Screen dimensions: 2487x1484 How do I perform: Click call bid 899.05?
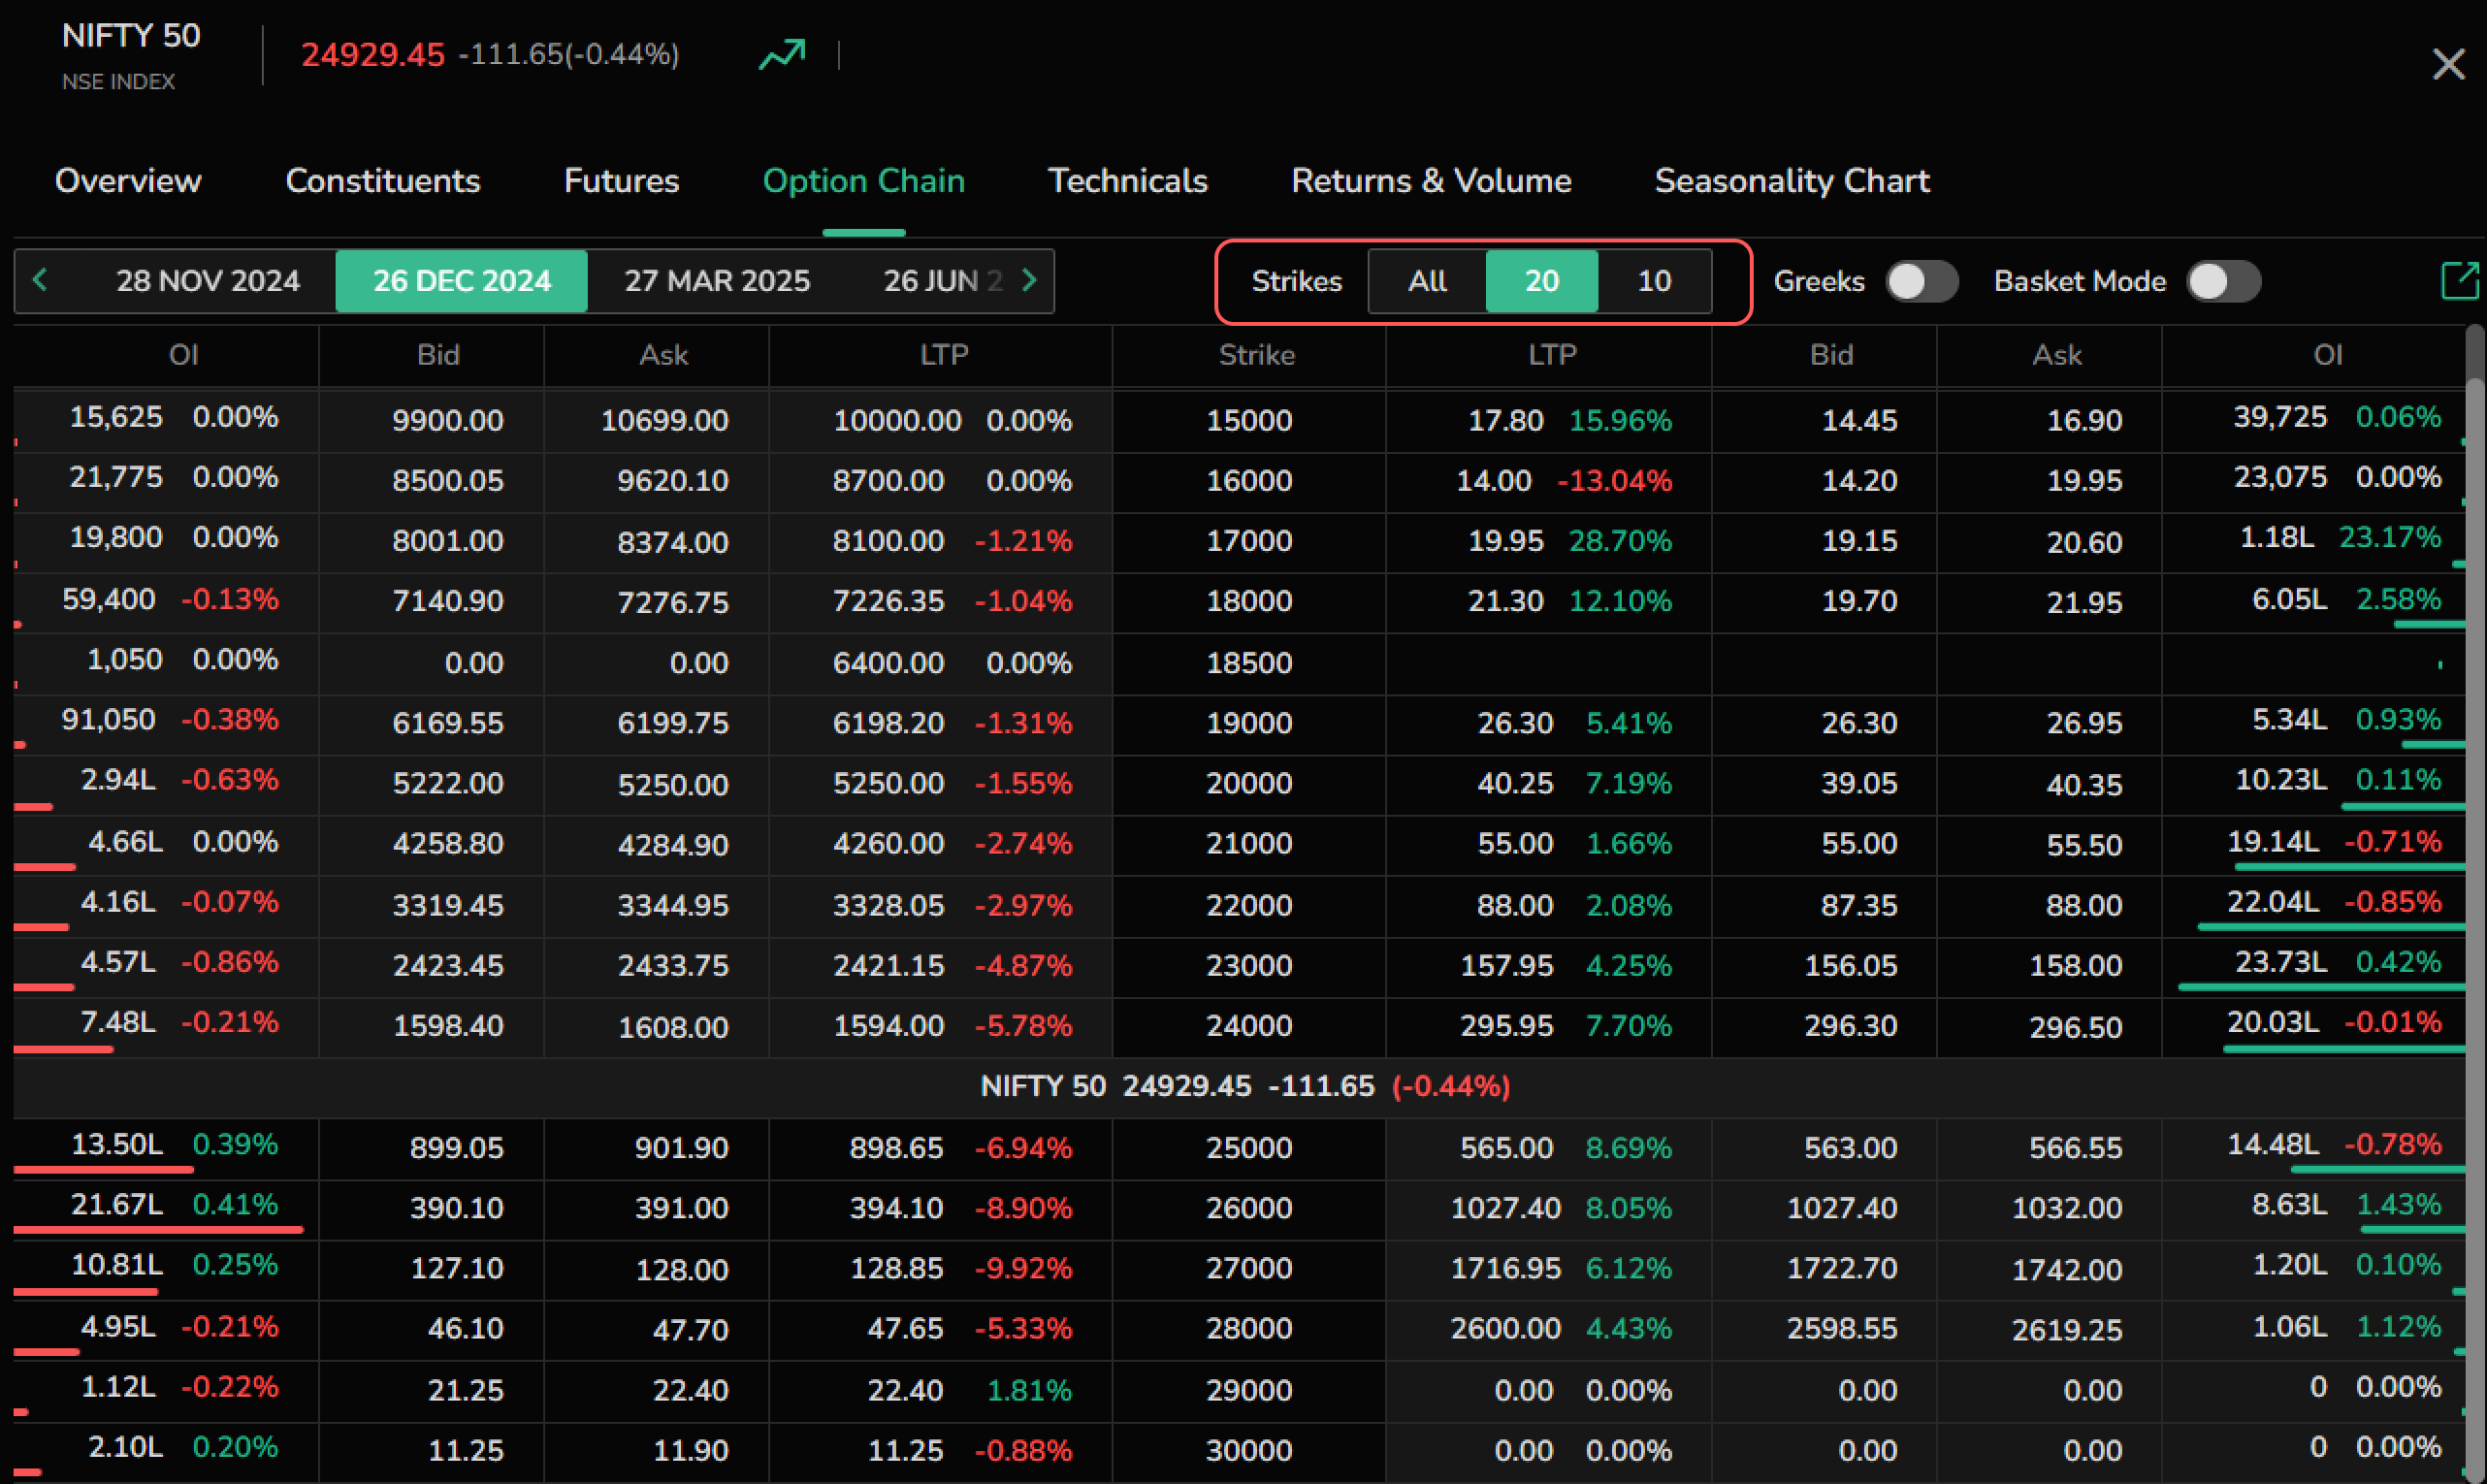point(456,1147)
